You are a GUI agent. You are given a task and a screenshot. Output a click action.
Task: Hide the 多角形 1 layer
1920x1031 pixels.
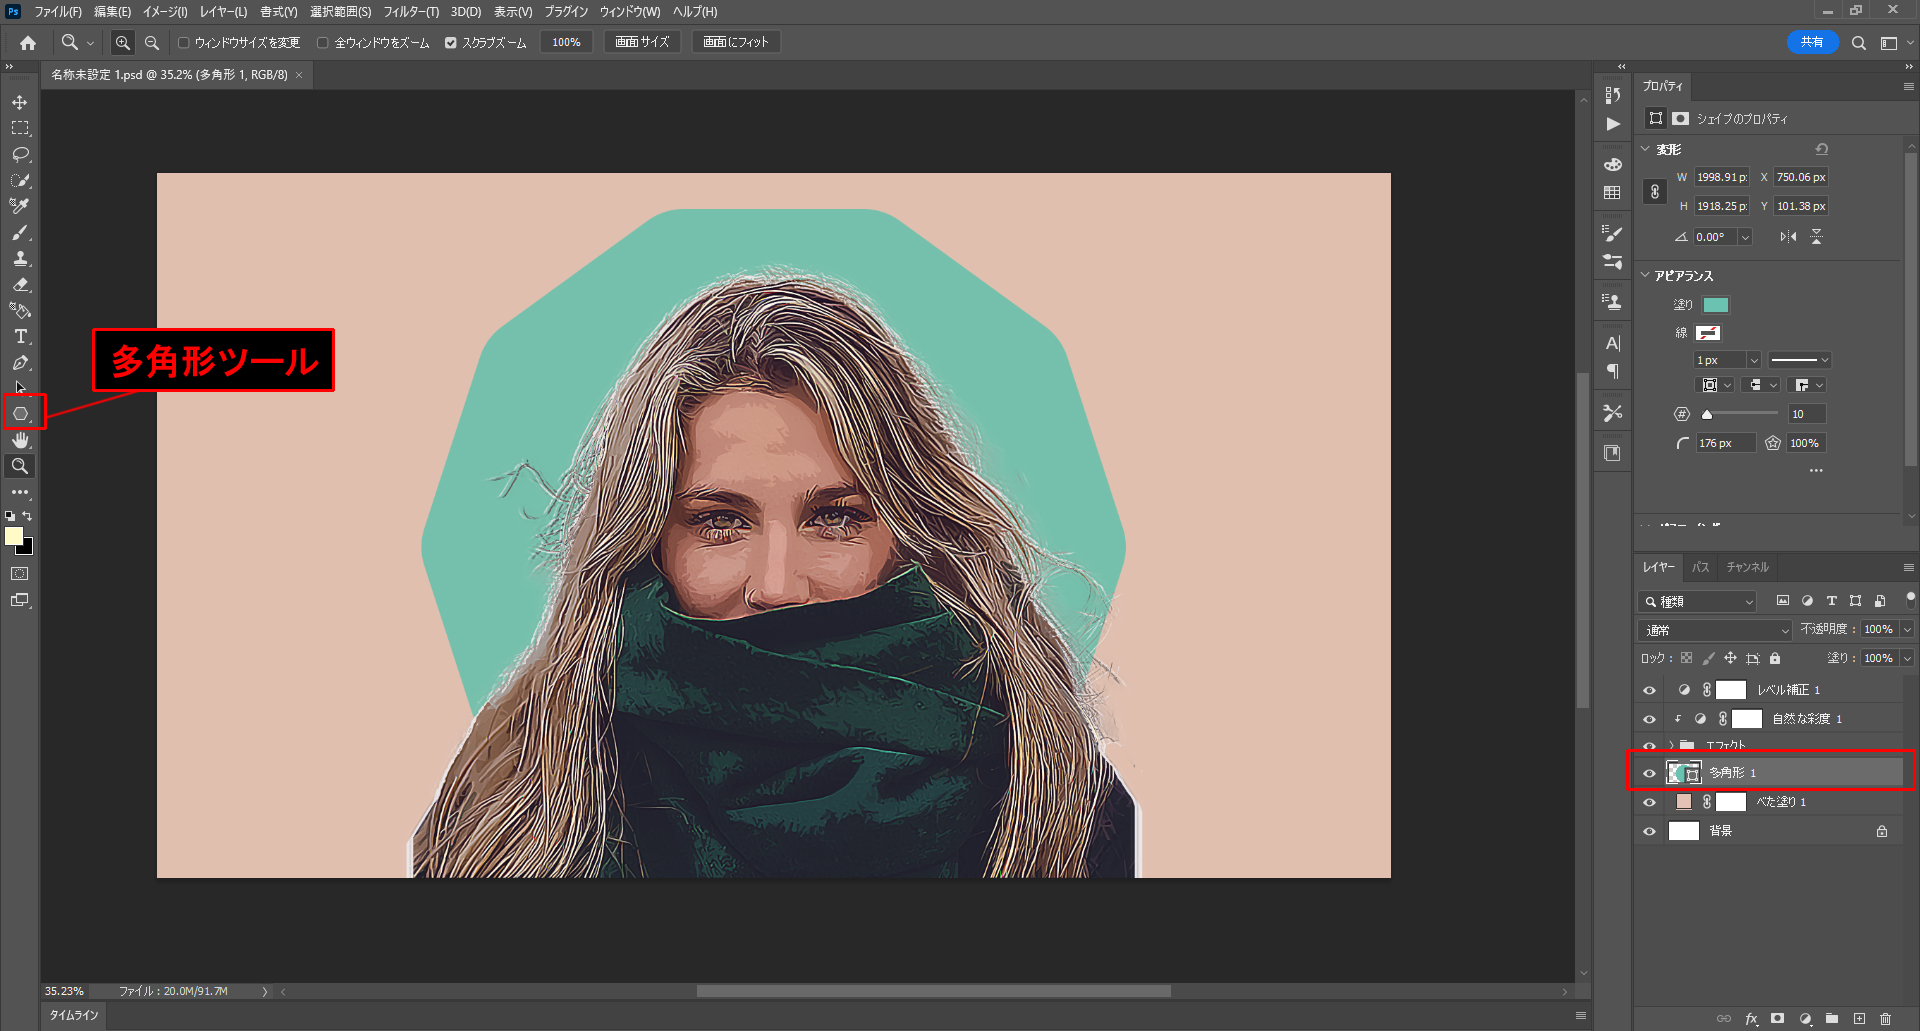coord(1649,773)
